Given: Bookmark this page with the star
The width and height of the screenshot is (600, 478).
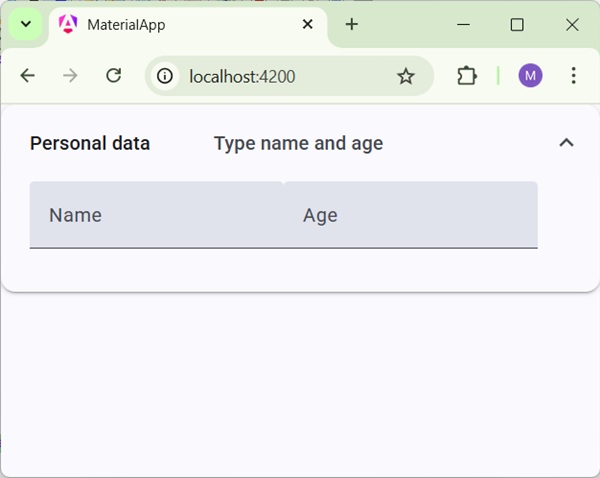Looking at the screenshot, I should coord(405,76).
